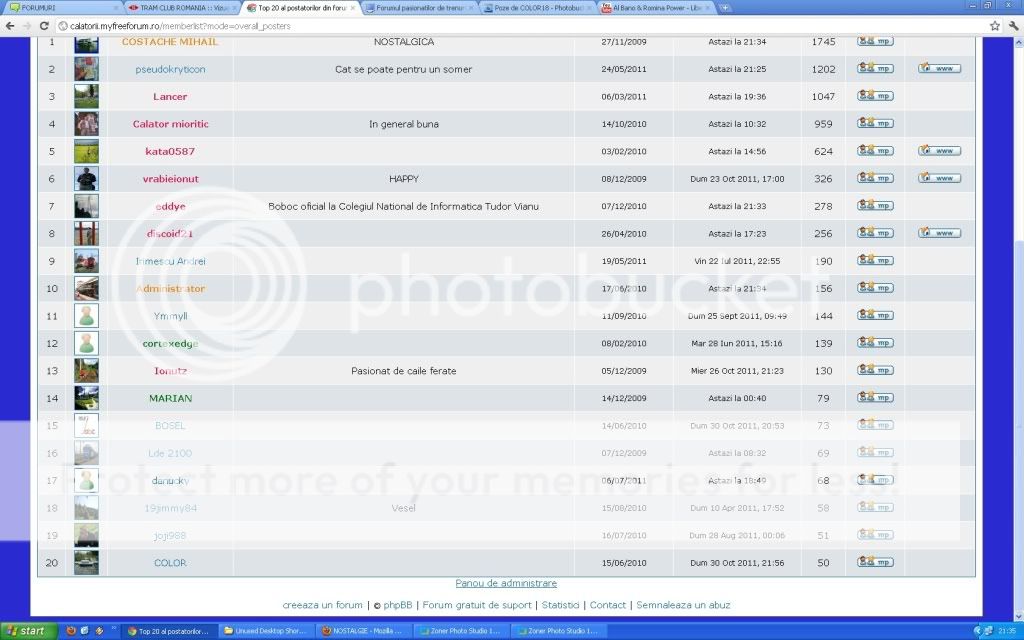Switch to Al Bano & Romina Power tab
This screenshot has width=1024, height=640.
point(656,8)
